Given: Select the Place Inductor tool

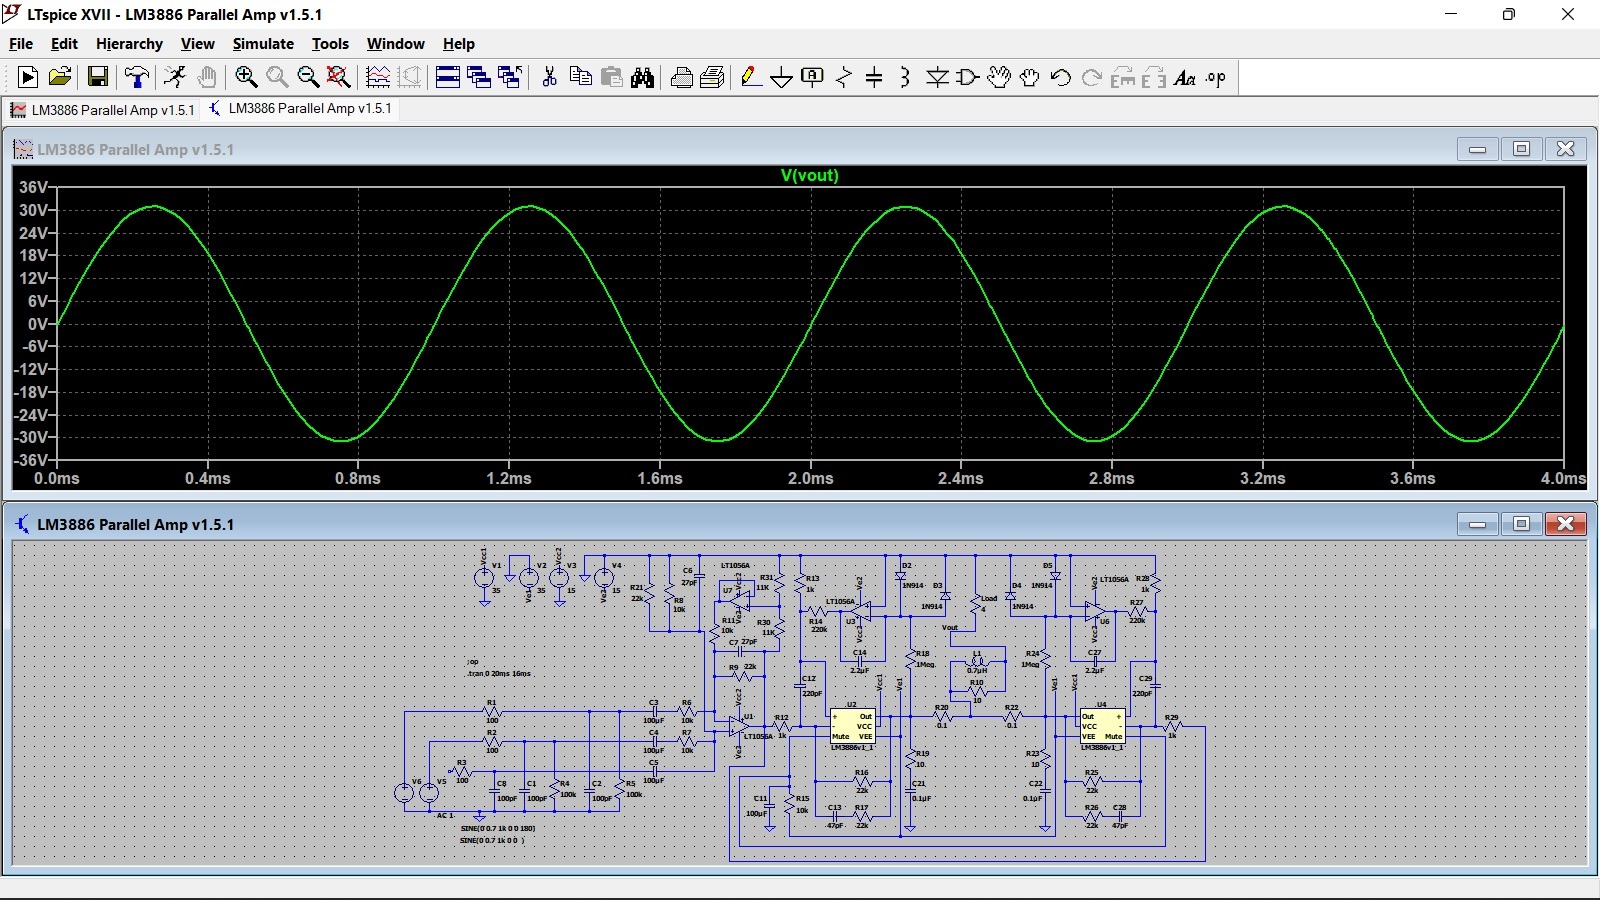Looking at the screenshot, I should [x=905, y=77].
